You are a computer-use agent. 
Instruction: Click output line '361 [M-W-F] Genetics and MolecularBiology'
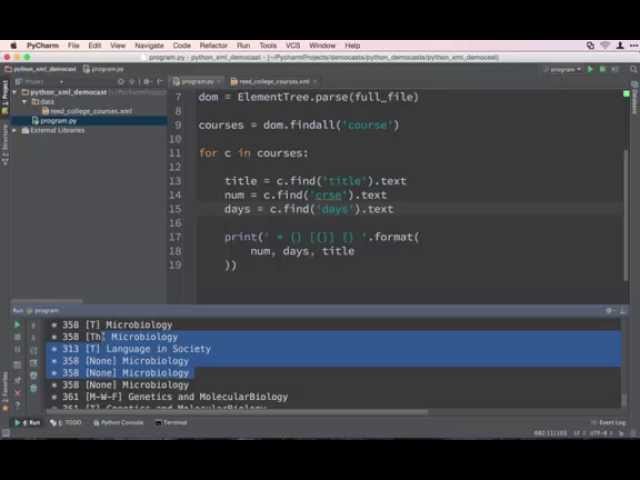coord(169,397)
